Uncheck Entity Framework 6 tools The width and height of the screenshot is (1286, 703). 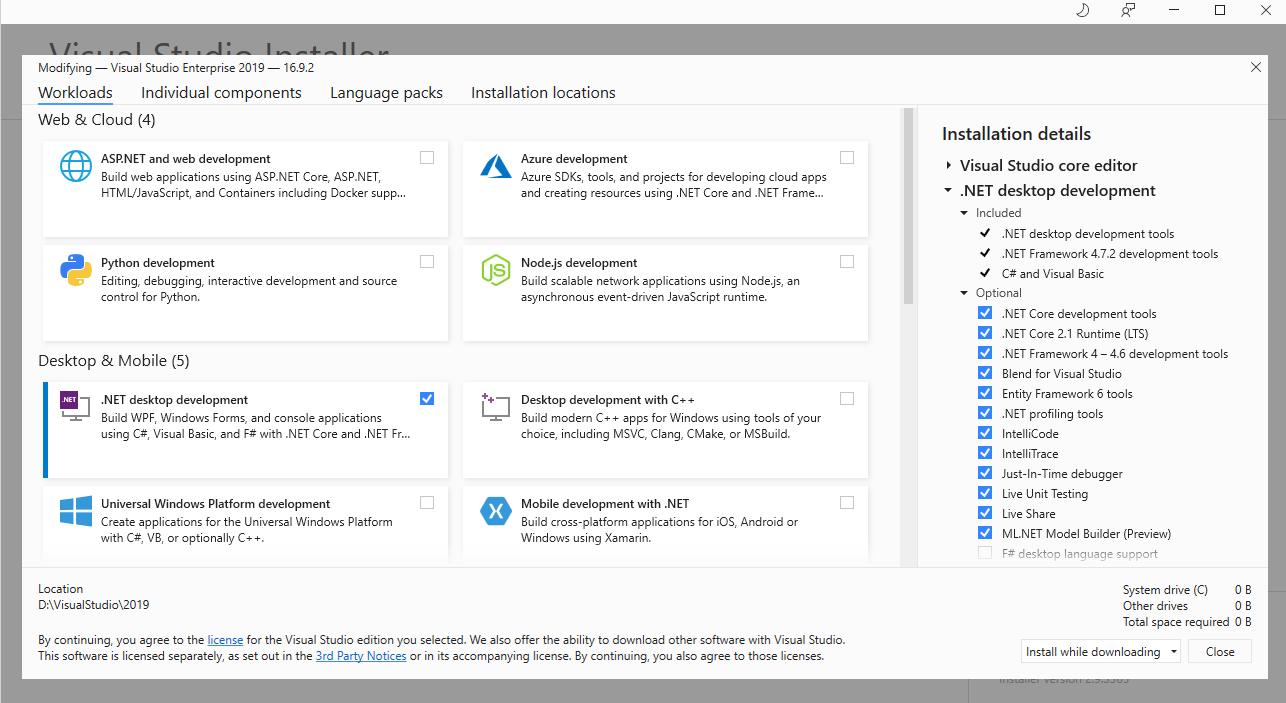pos(985,393)
